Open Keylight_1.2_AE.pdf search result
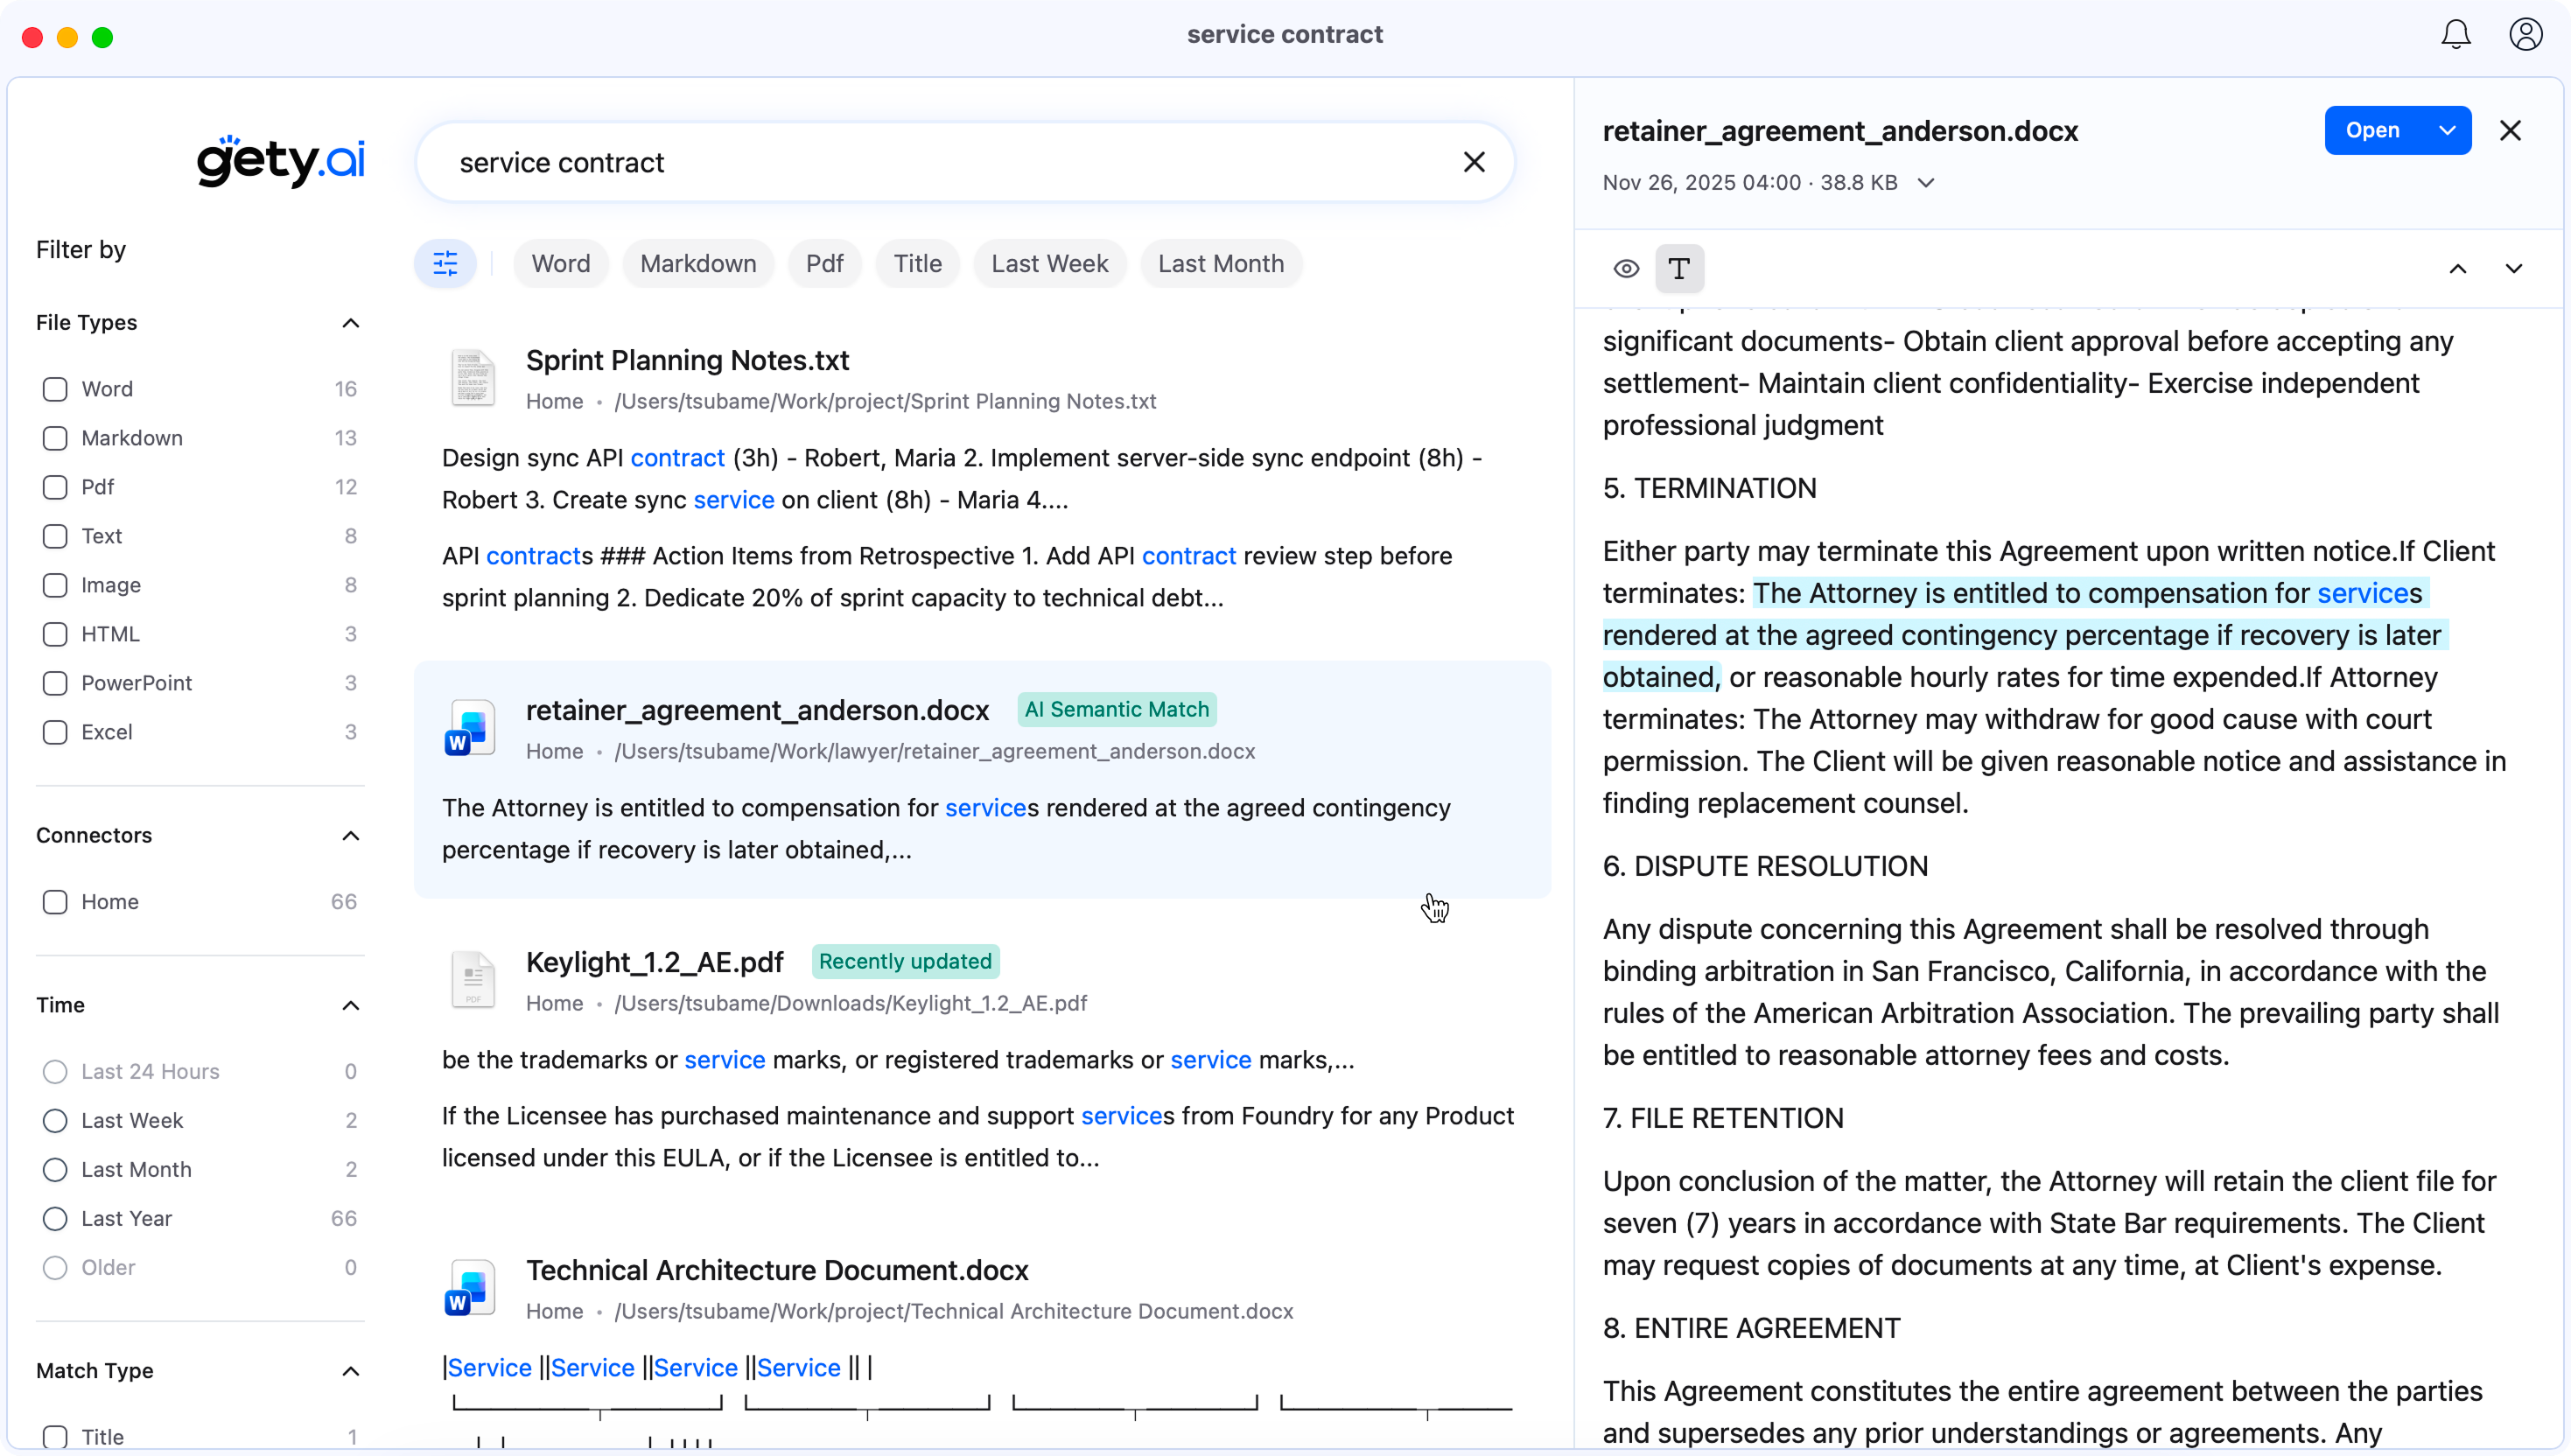The height and width of the screenshot is (1456, 2571). pyautogui.click(x=654, y=962)
